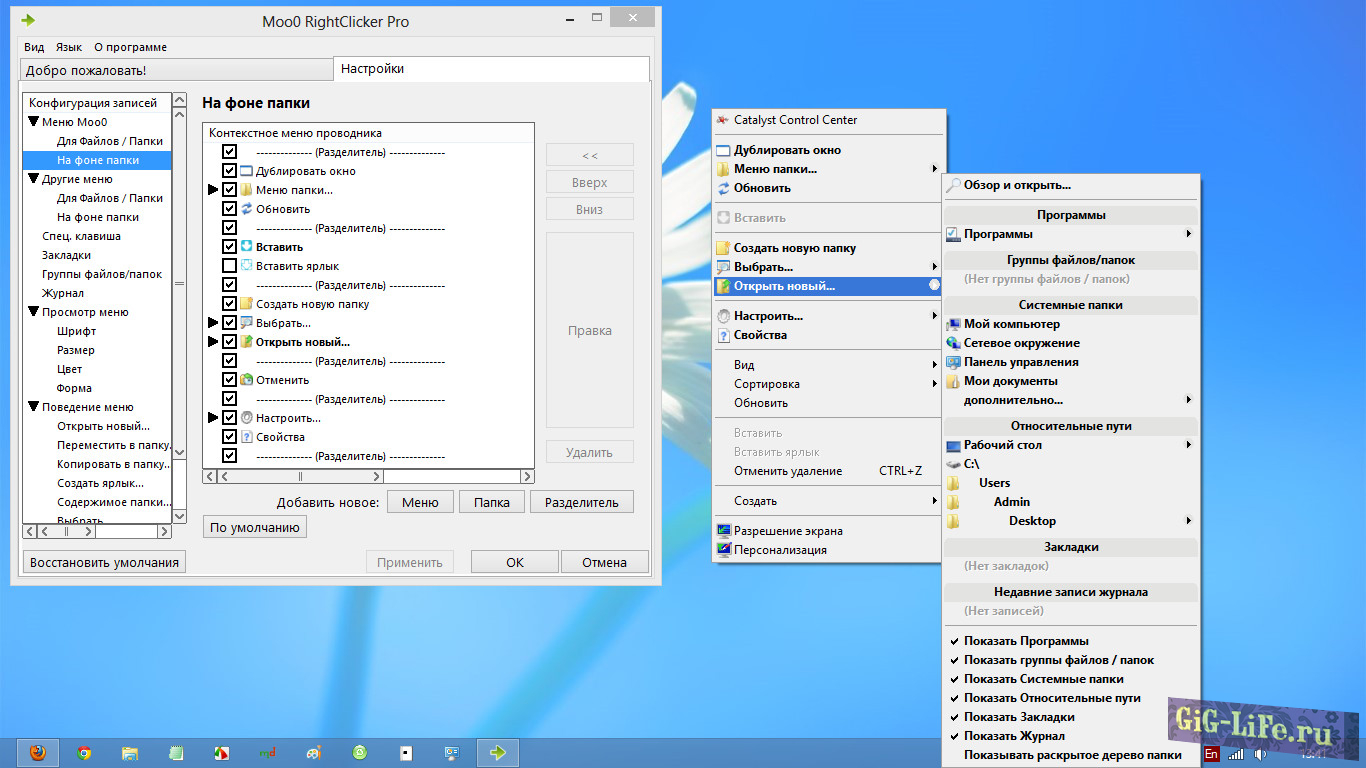Expand the Настроить list item arrow
1366x768 pixels.
tap(212, 418)
